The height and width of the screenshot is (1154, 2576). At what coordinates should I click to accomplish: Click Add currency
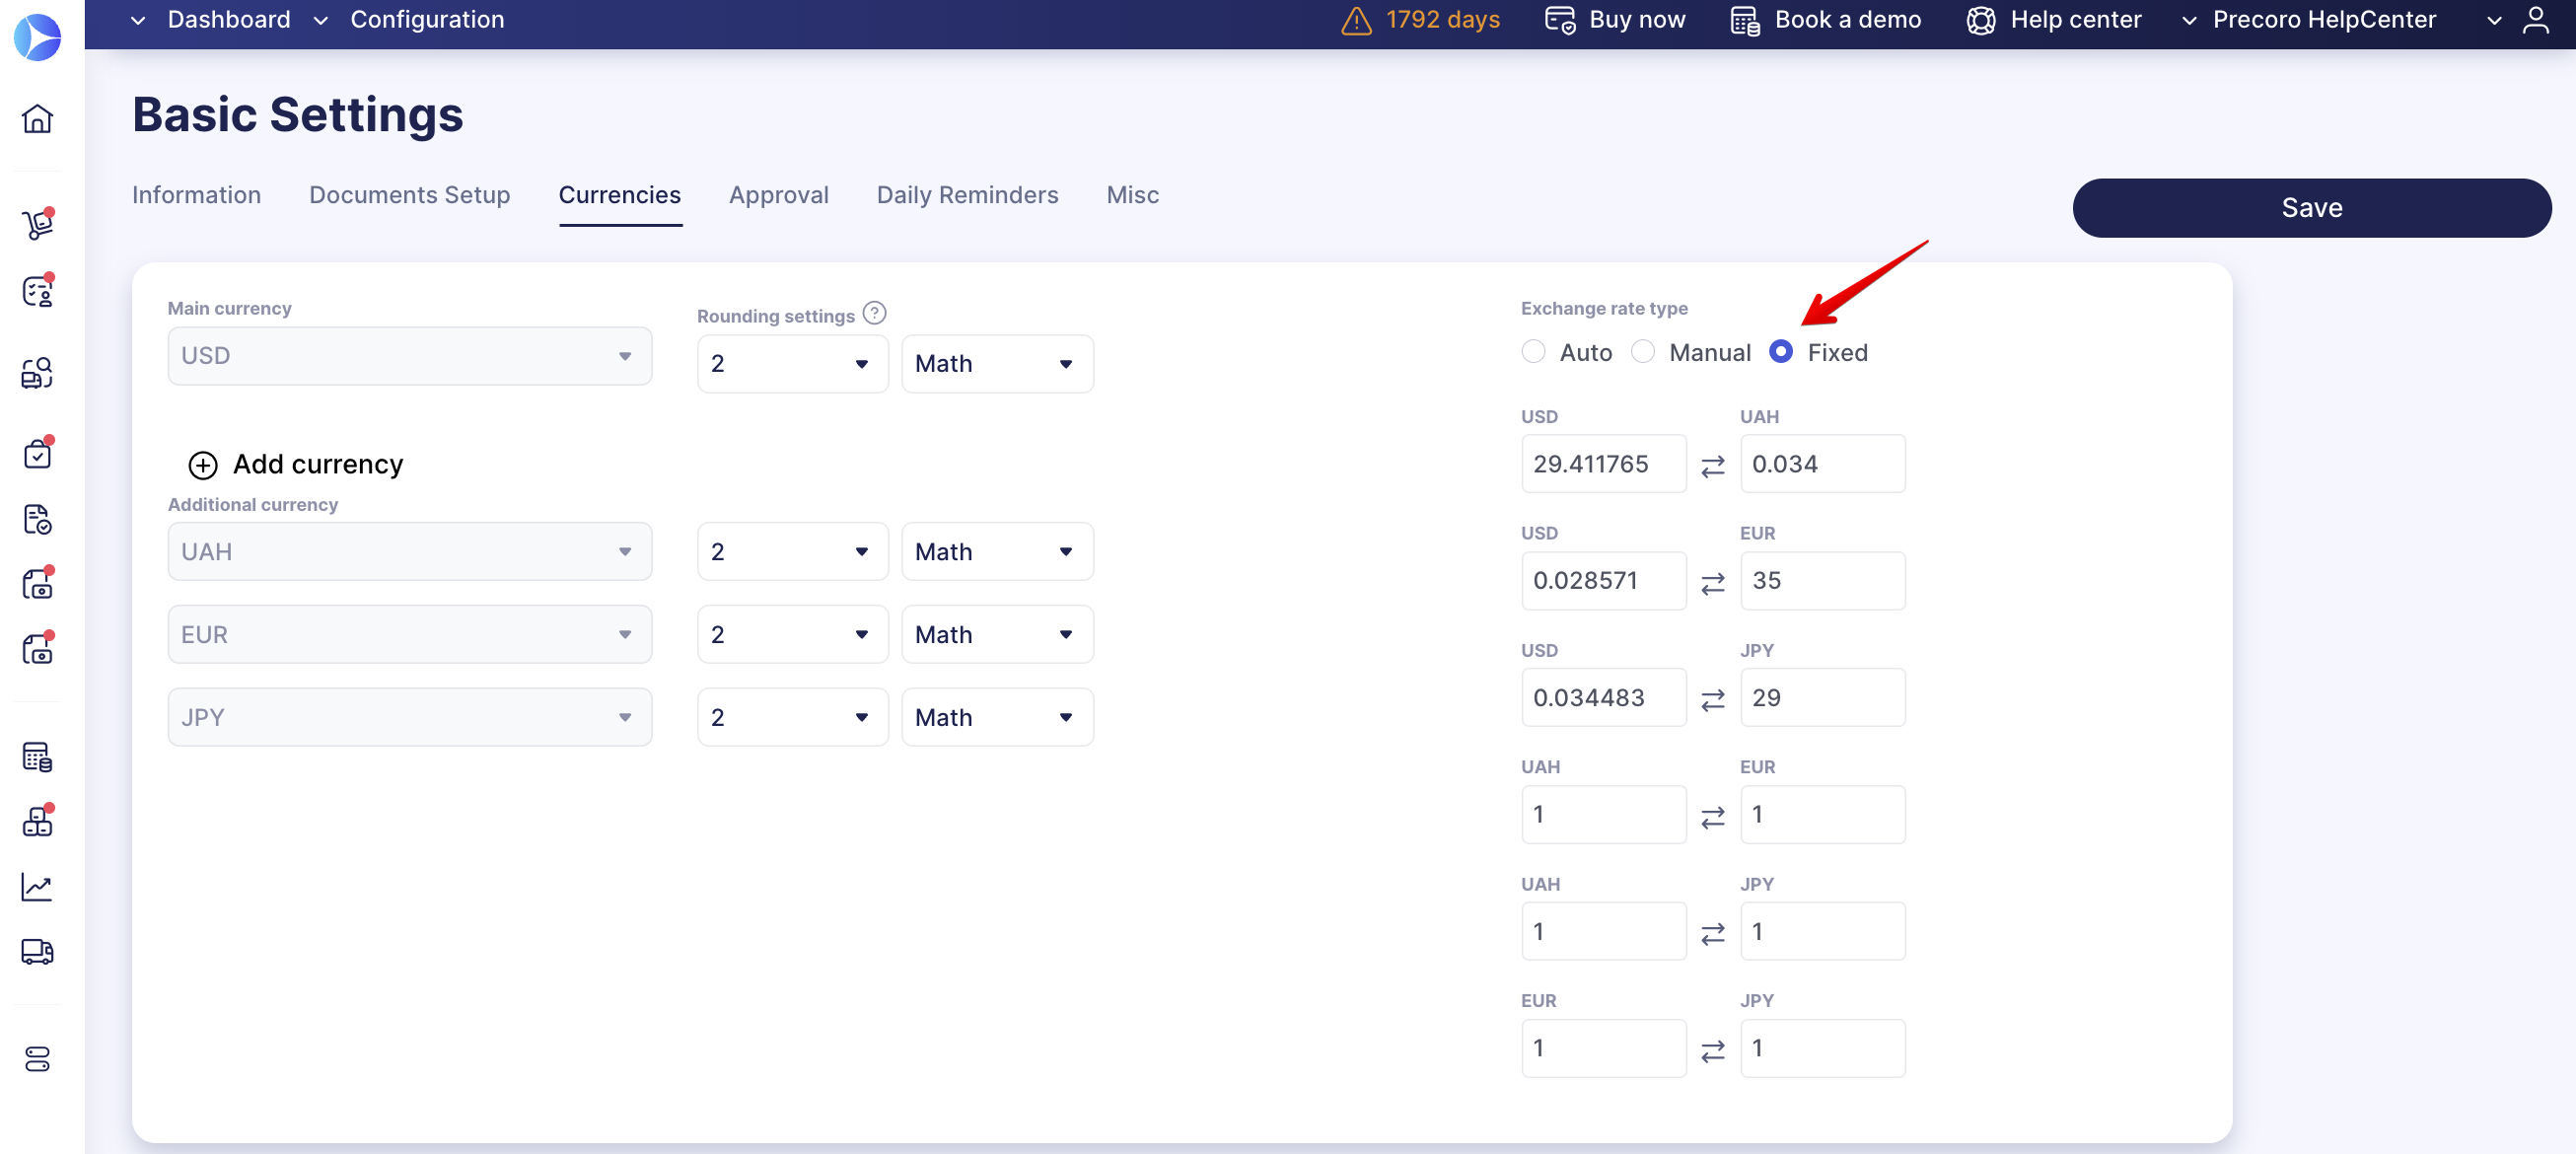pyautogui.click(x=295, y=464)
